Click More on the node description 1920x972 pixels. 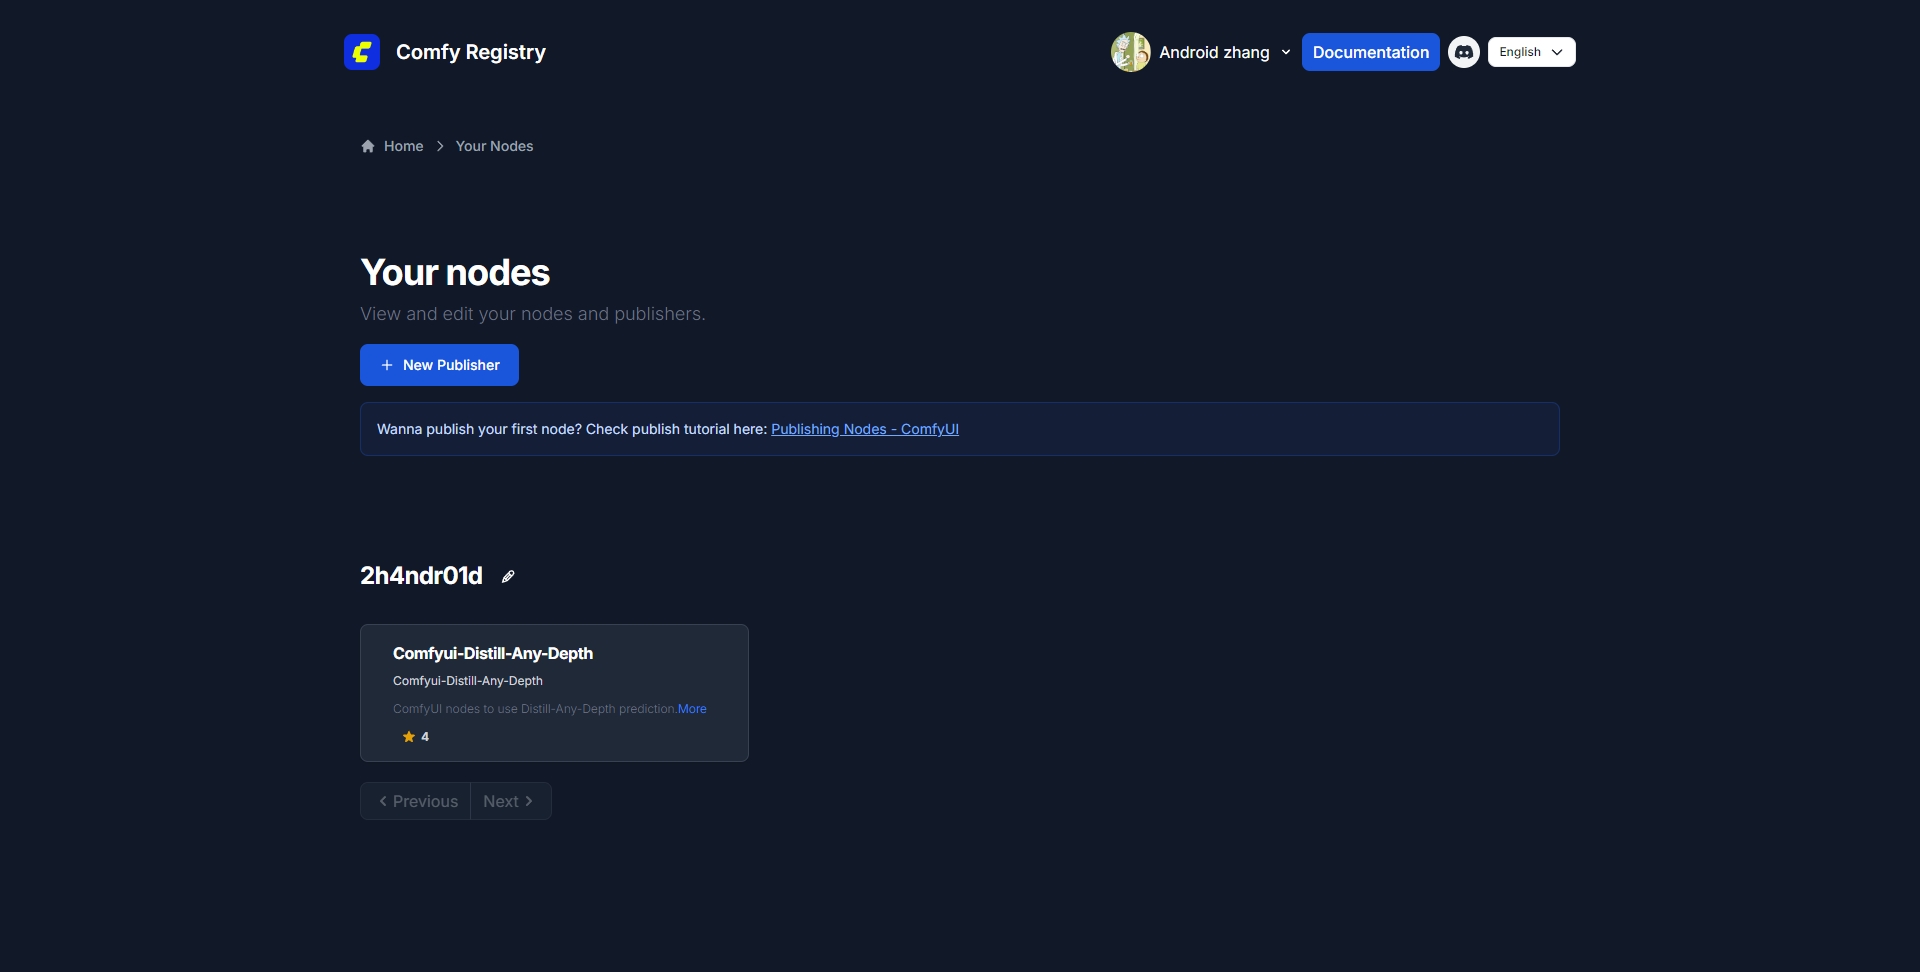692,709
